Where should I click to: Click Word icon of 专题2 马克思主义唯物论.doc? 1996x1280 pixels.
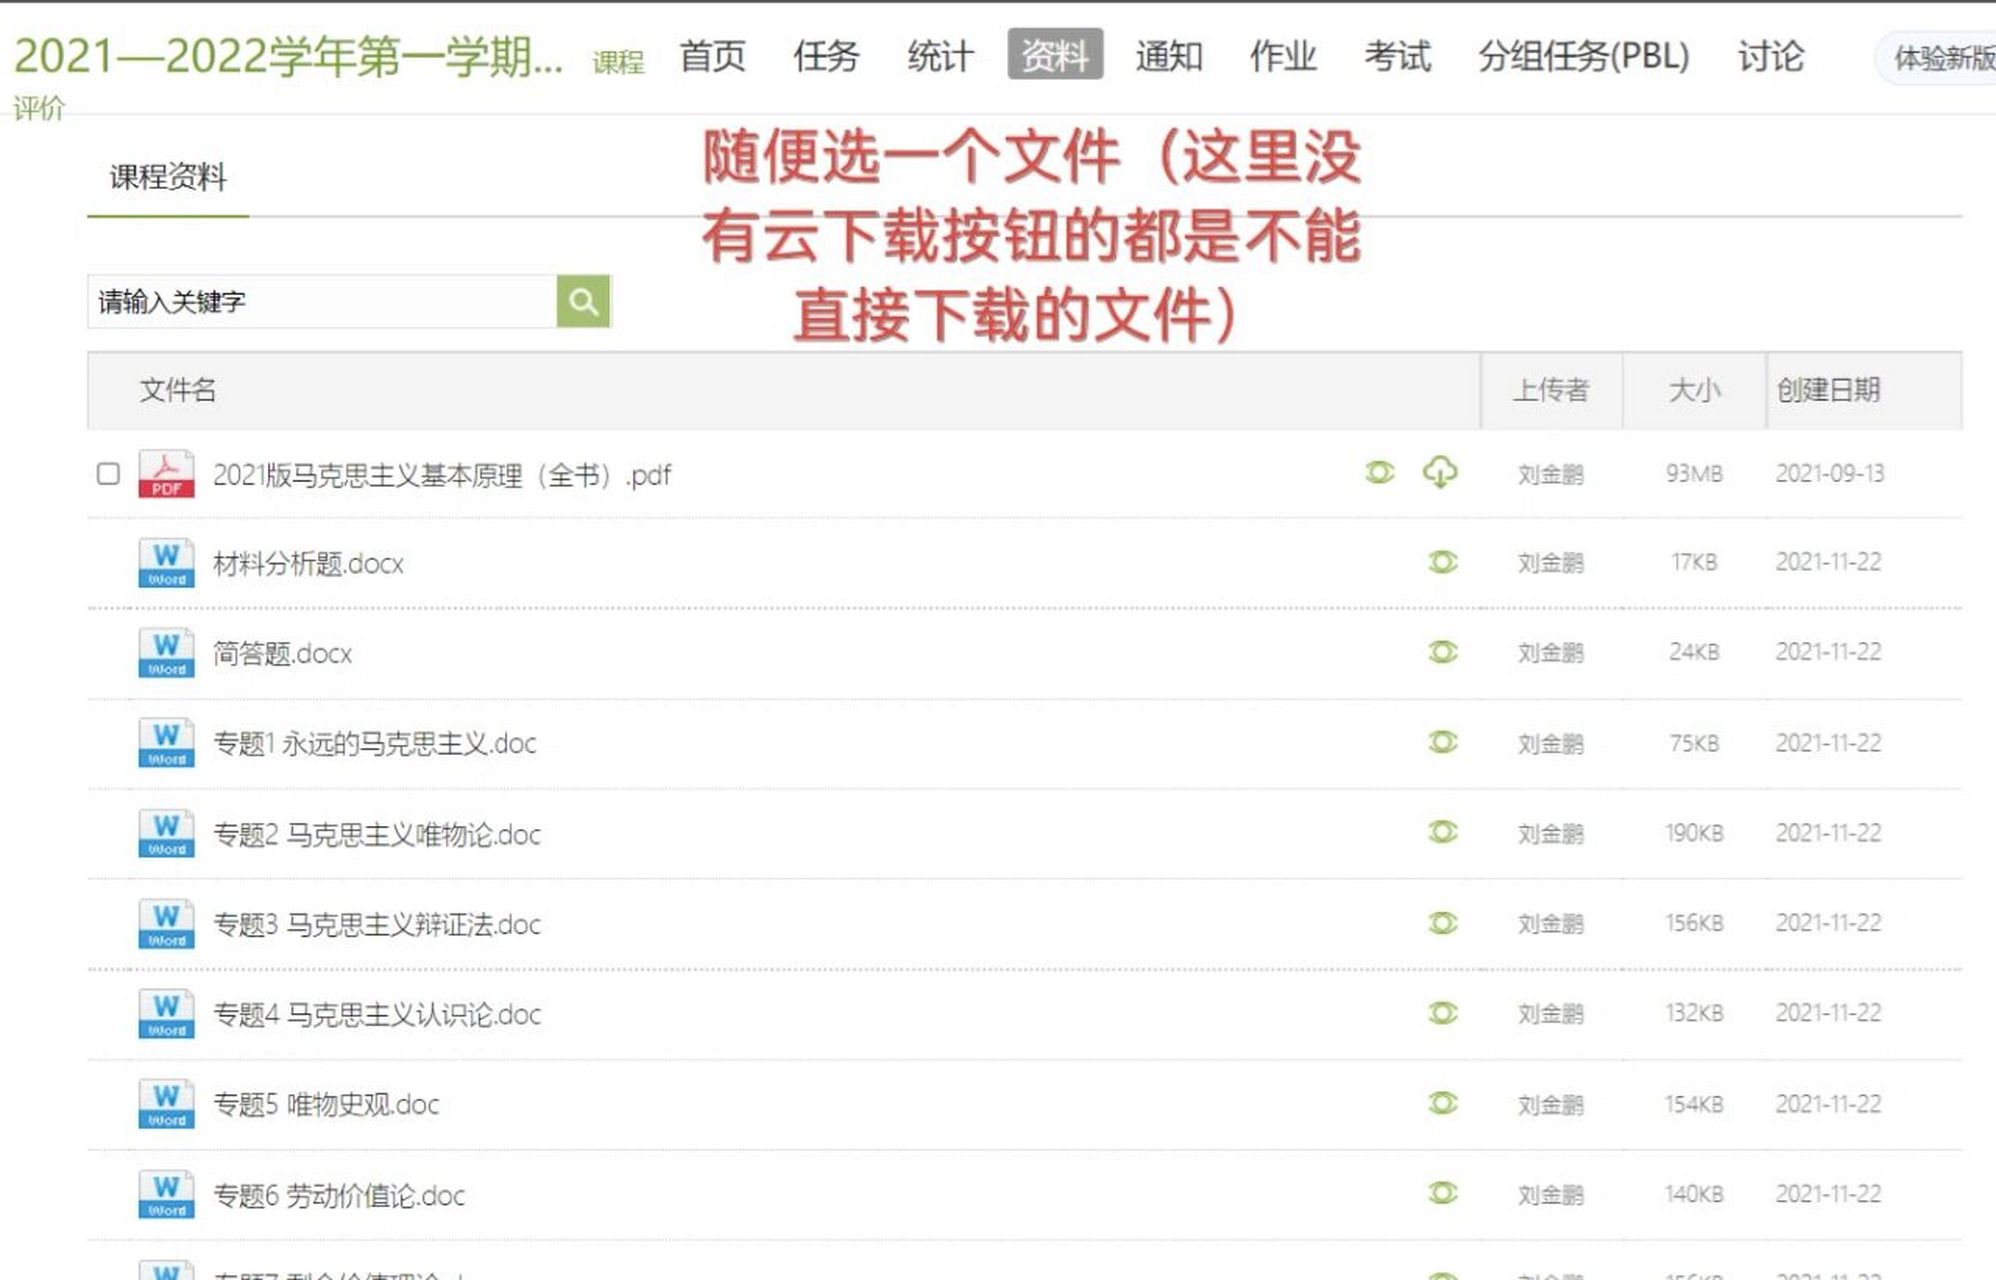166,834
